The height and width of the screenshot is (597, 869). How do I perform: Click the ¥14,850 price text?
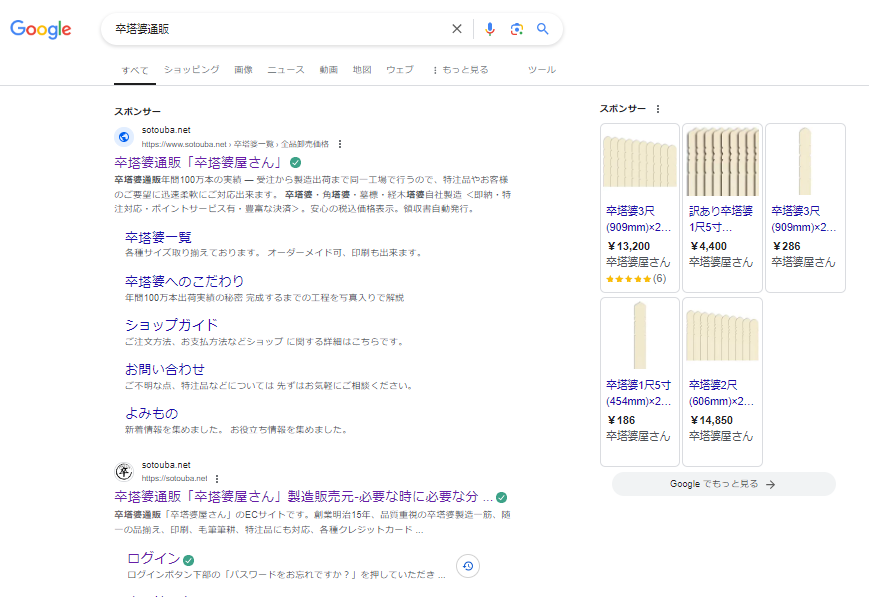click(711, 420)
